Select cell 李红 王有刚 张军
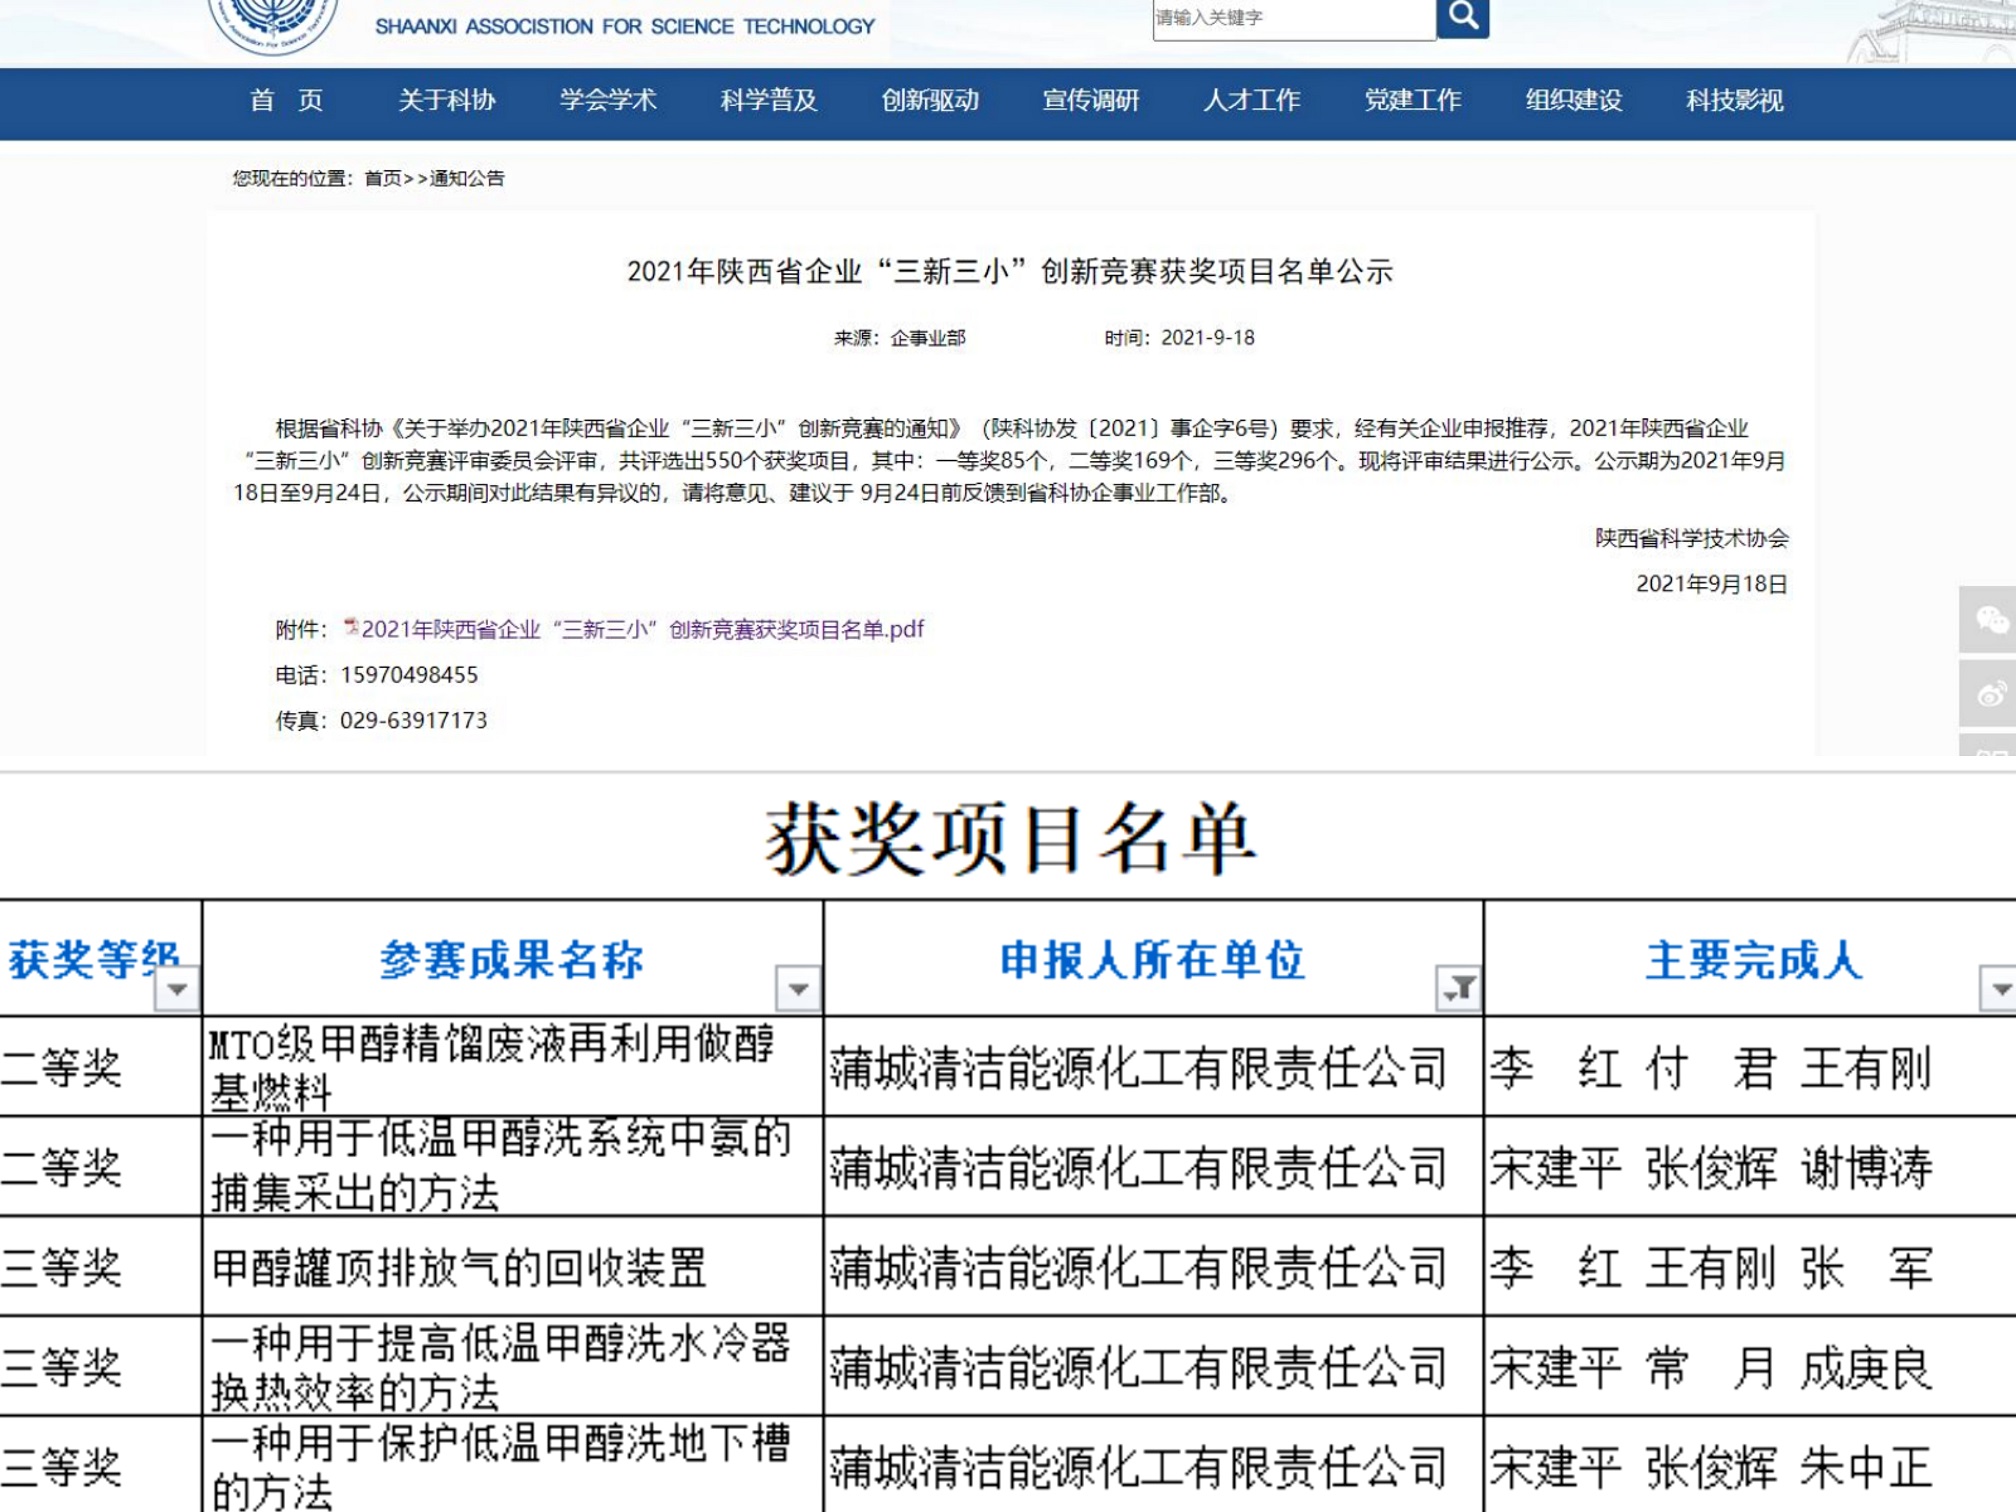This screenshot has height=1512, width=2016. 1751,1266
